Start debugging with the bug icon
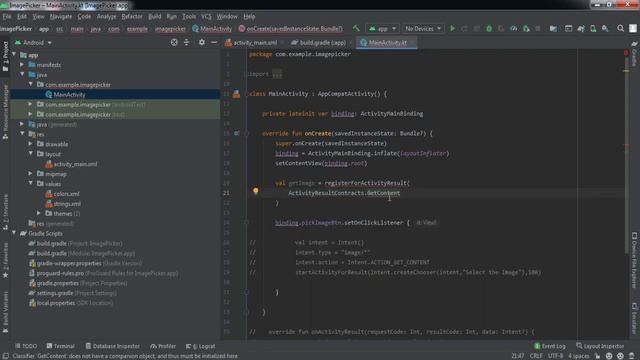The width and height of the screenshot is (640, 360). (x=489, y=29)
